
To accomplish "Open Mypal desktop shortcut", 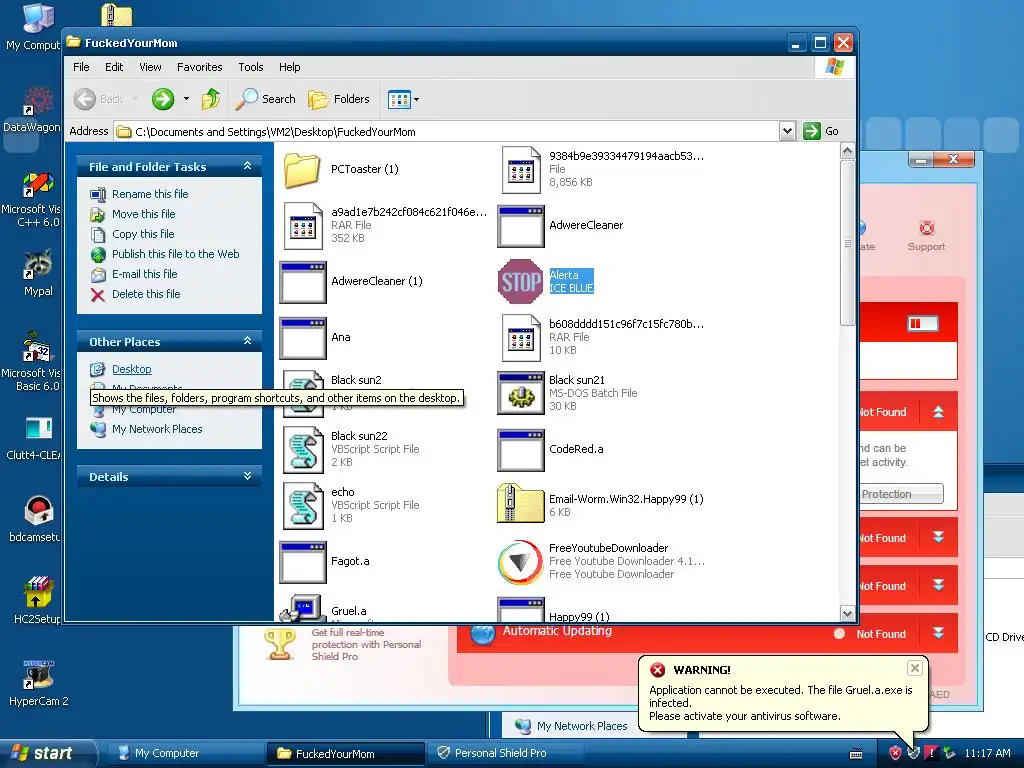I will (38, 273).
